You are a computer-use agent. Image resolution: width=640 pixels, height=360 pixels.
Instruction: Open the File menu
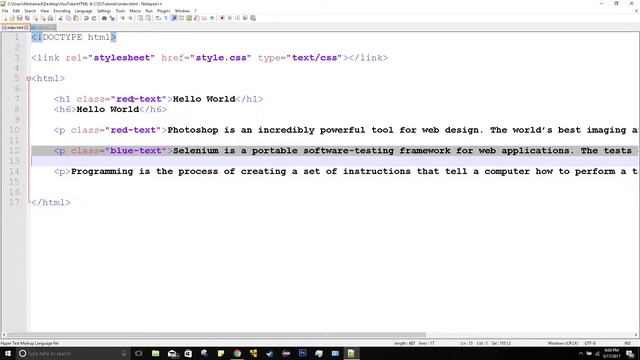pos(5,11)
